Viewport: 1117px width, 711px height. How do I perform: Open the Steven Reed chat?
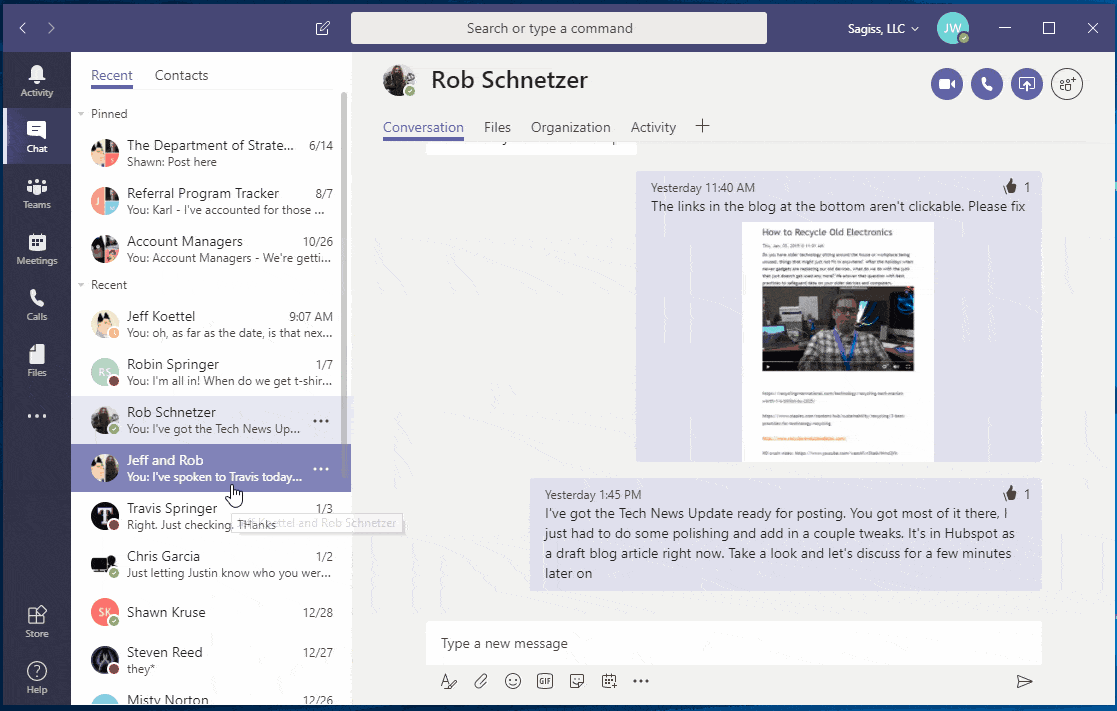point(211,660)
